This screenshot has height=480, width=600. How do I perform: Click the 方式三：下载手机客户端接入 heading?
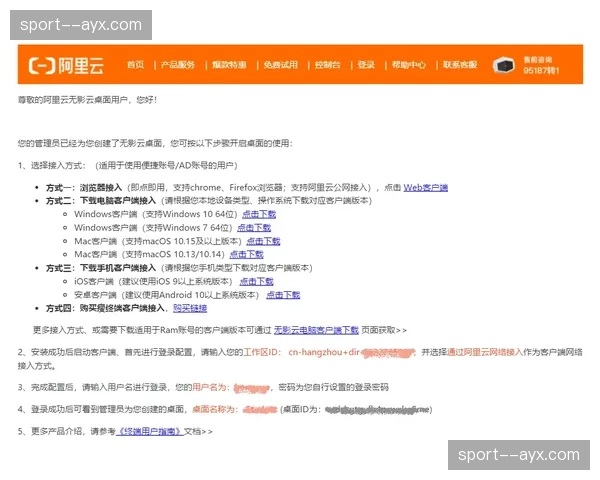101,268
